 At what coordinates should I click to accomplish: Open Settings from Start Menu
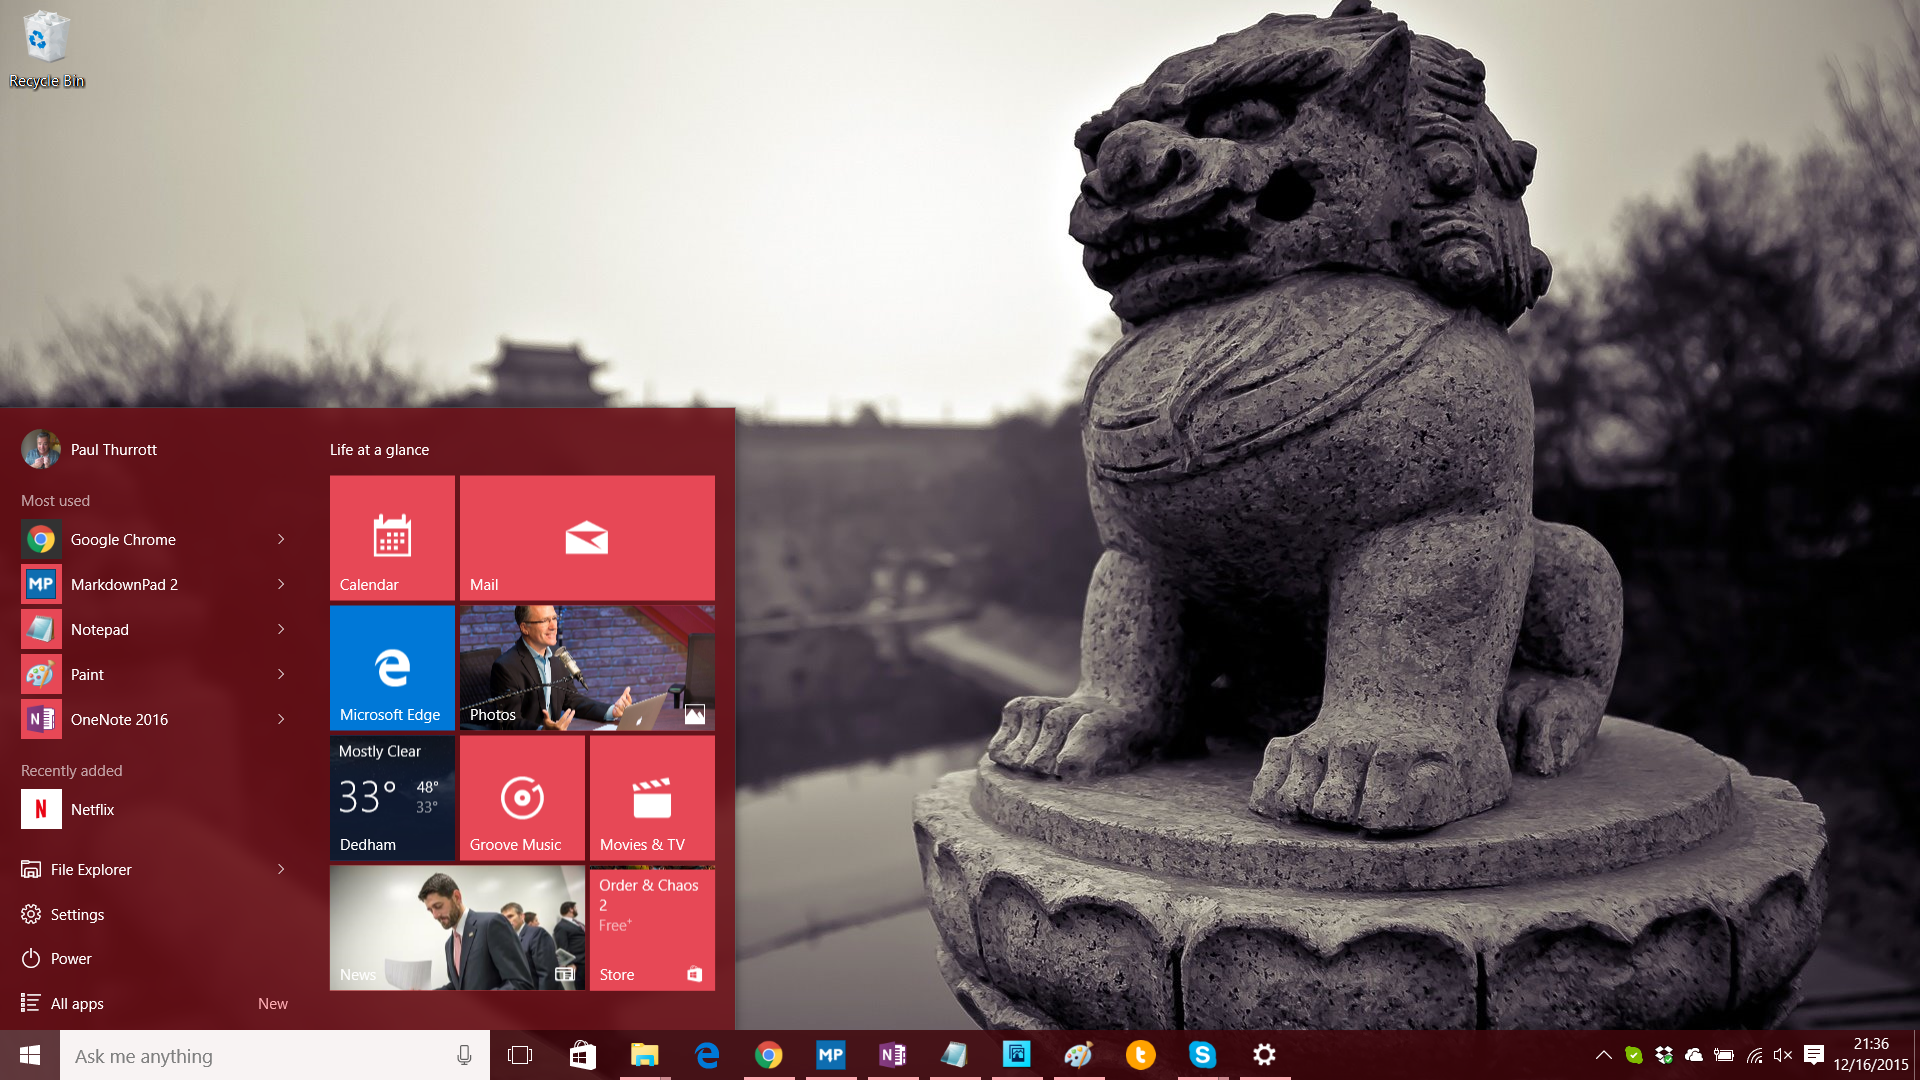pos(75,914)
